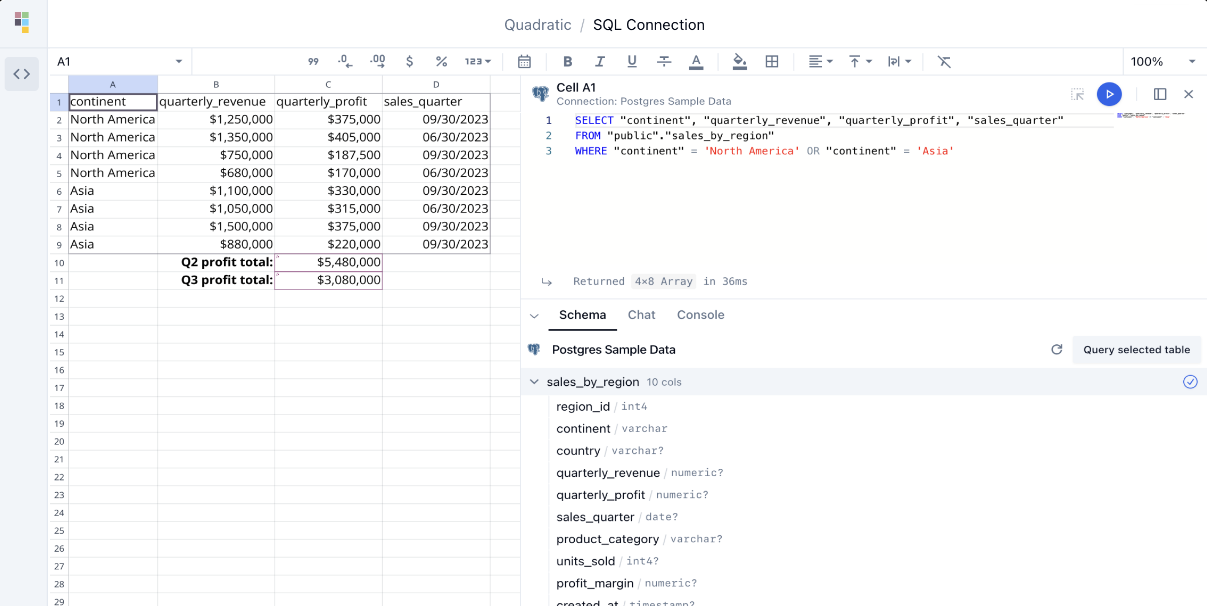This screenshot has width=1207, height=606.
Task: Select cell with $5,480,000
Action: (329, 262)
